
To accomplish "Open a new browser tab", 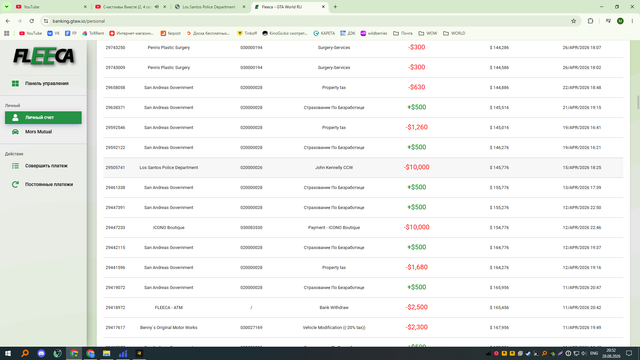I will pyautogui.click(x=335, y=7).
